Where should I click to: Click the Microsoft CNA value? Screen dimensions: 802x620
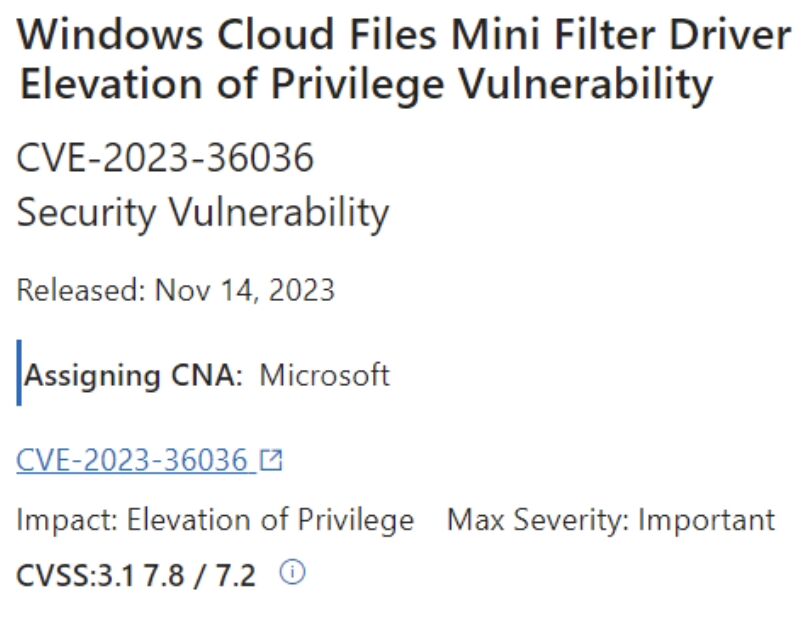click(325, 375)
